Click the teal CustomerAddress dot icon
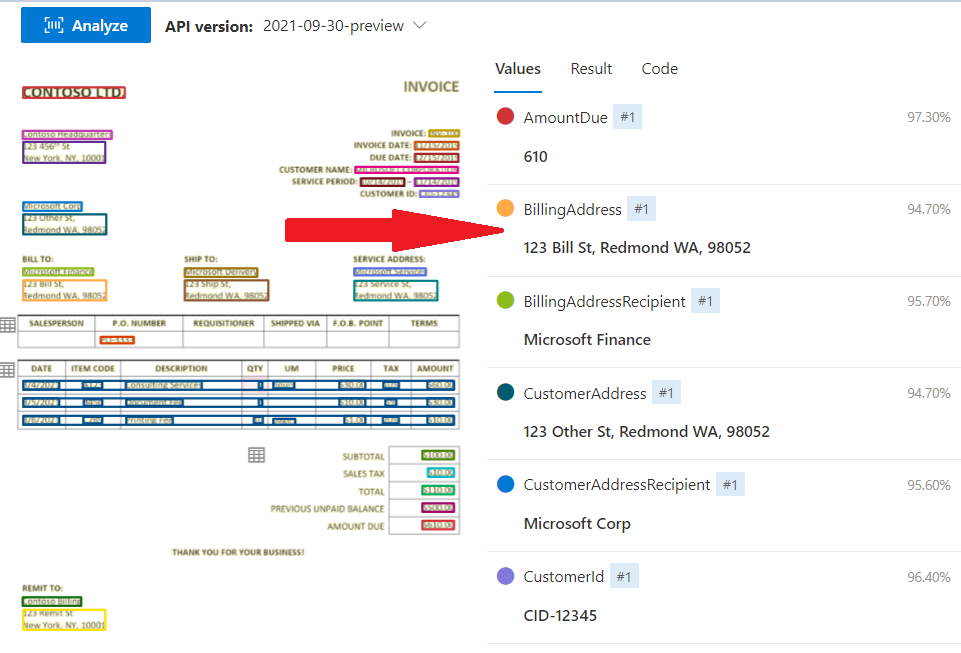Image resolution: width=961 pixels, height=653 pixels. (503, 392)
